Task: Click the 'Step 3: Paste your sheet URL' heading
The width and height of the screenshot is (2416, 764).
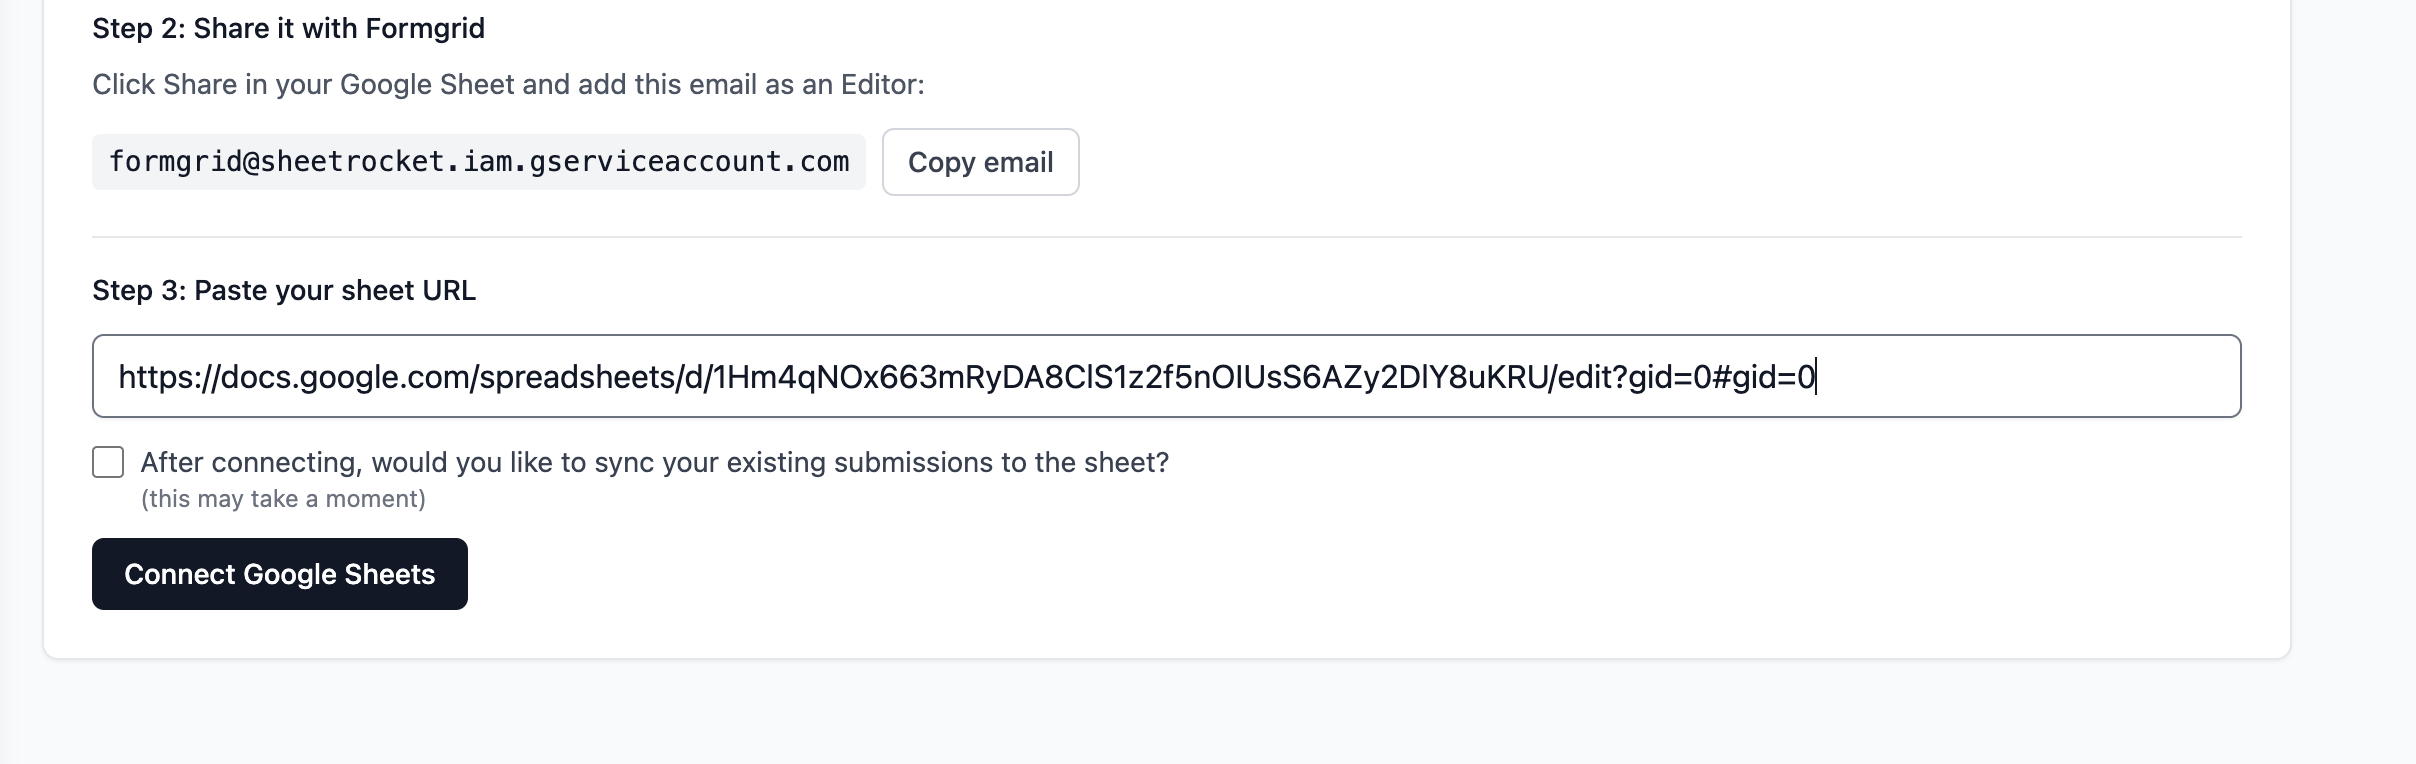Action: pyautogui.click(x=284, y=290)
